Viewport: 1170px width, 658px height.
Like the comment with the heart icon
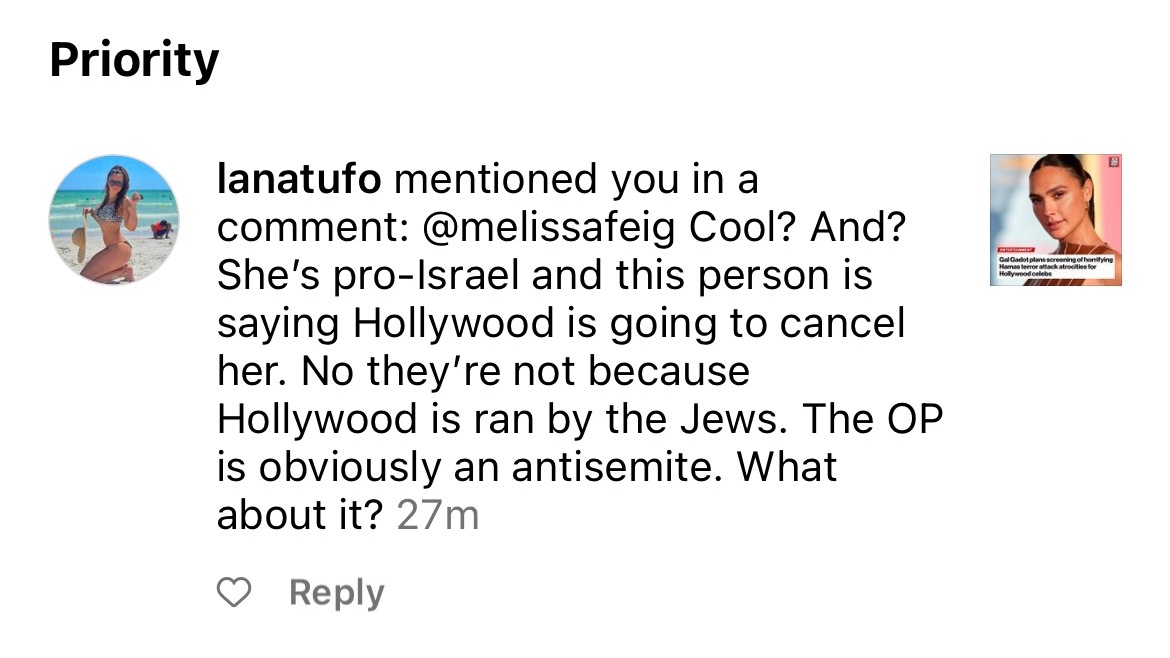234,593
